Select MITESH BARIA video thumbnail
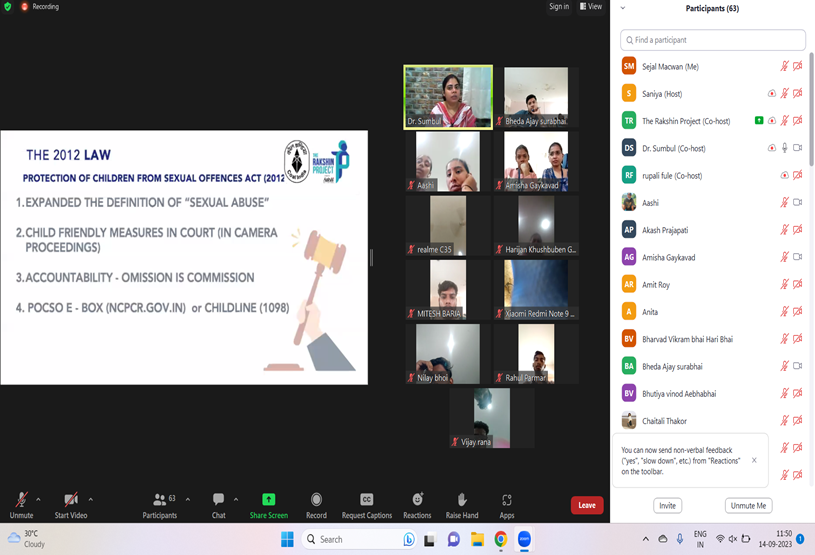Screen dimensions: 815x555 pos(448,289)
